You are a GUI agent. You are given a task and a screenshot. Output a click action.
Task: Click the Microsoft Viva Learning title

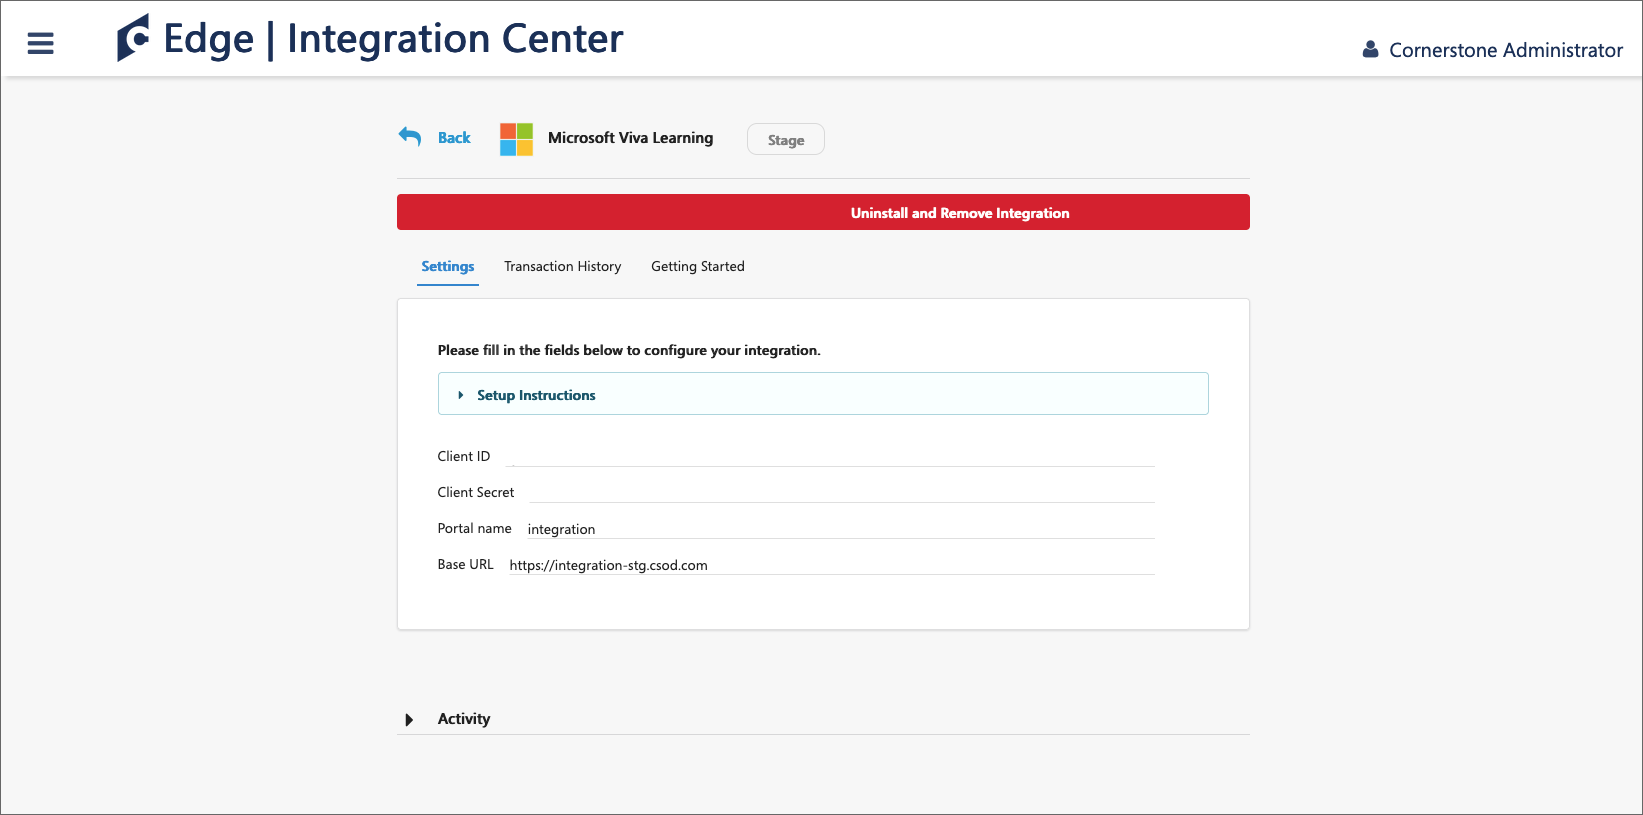click(631, 138)
